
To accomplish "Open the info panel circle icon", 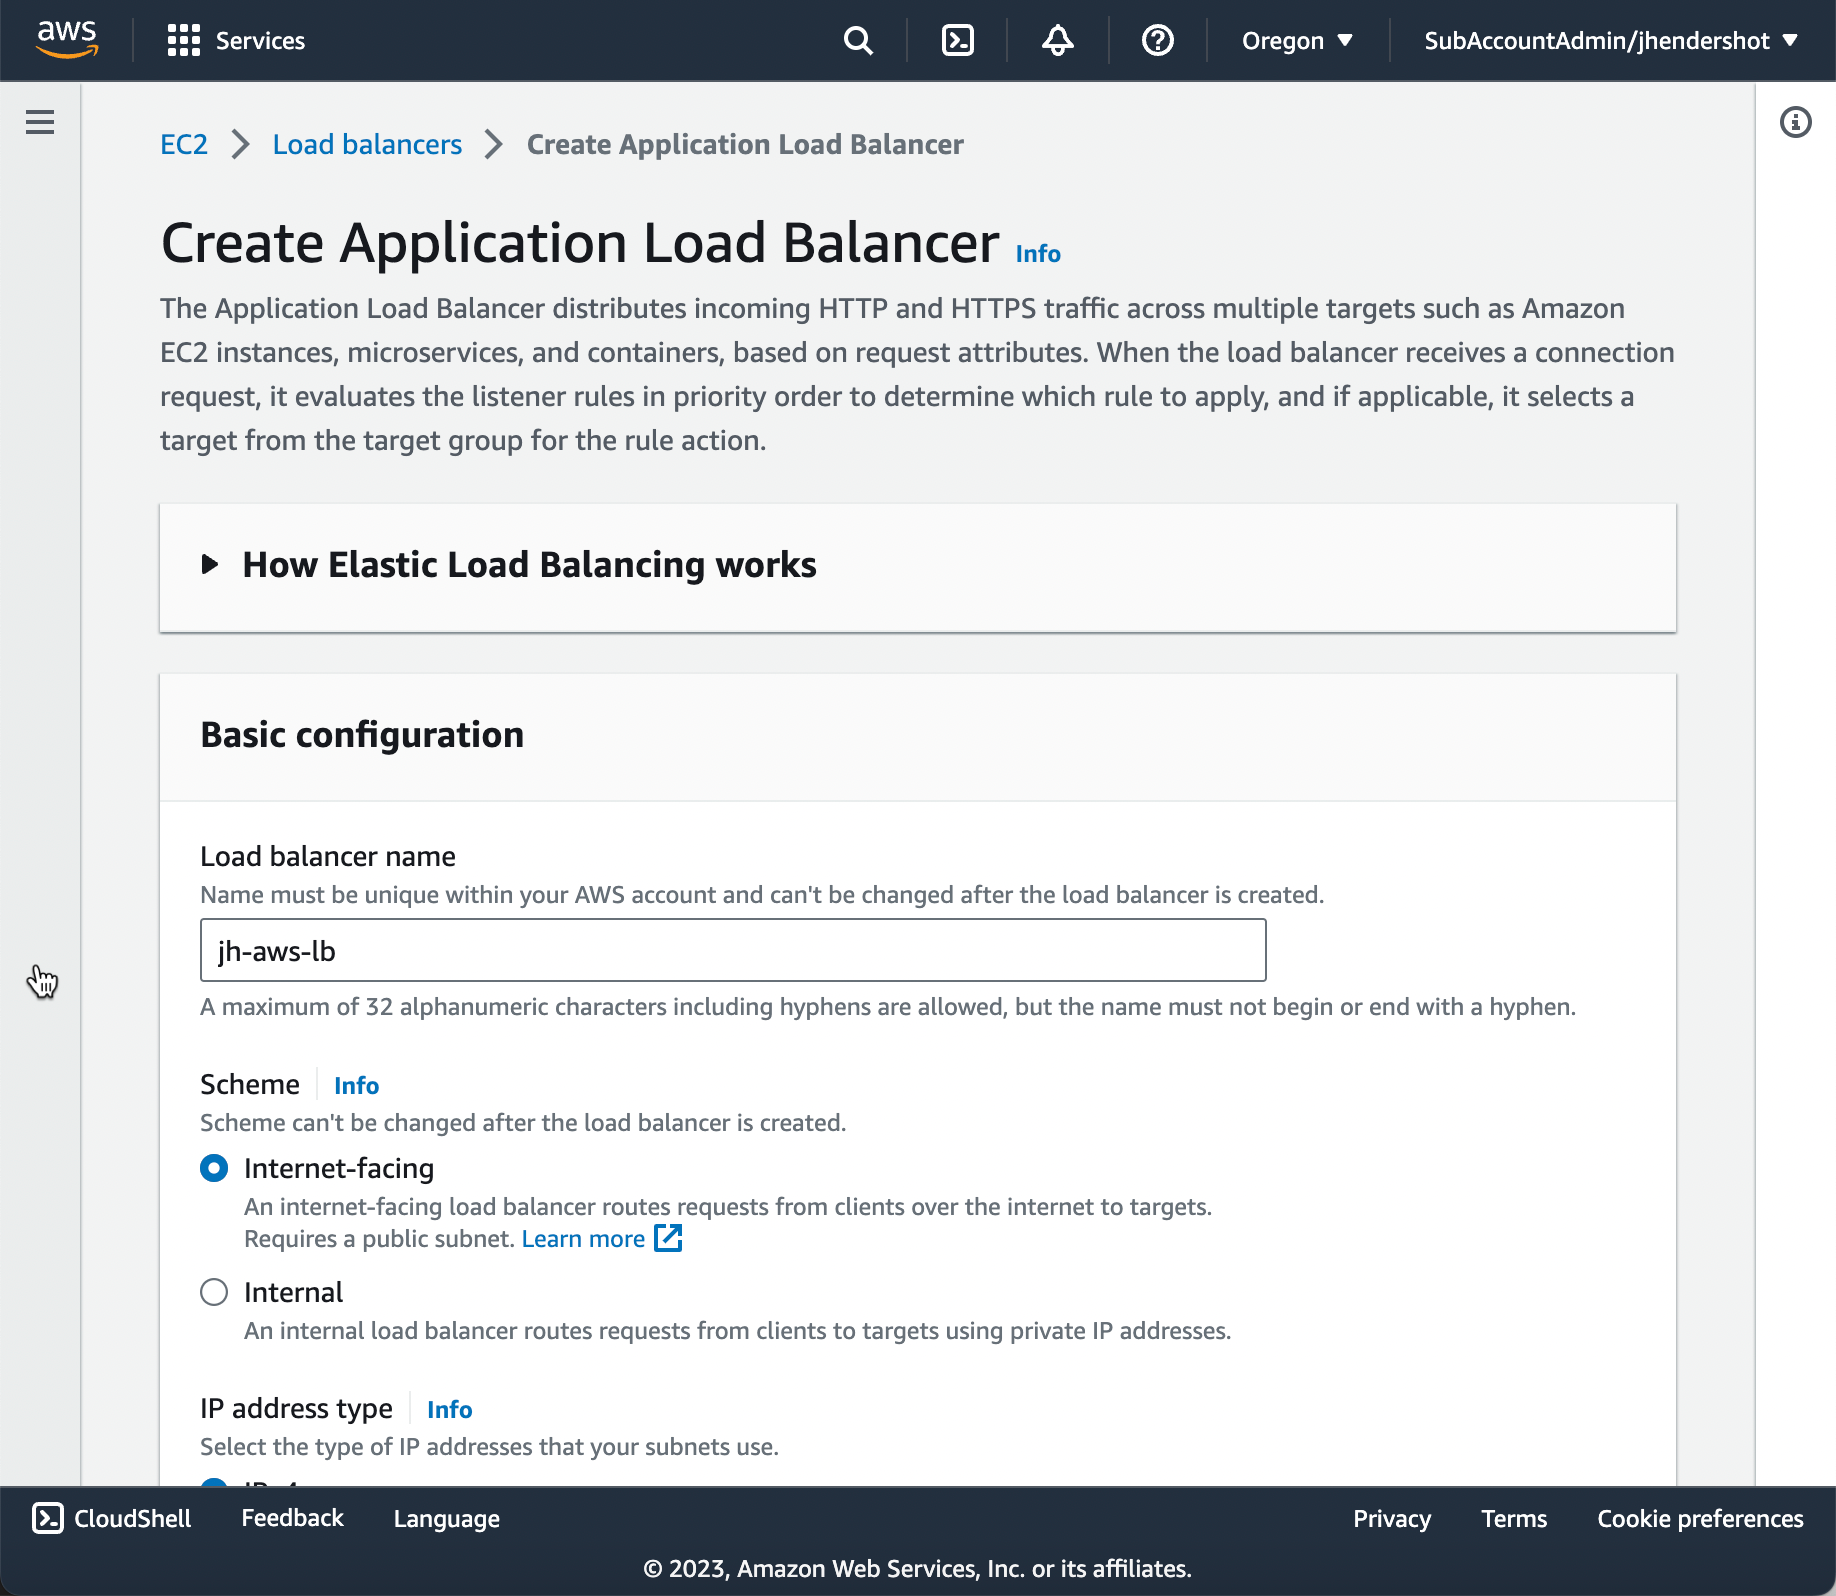I will point(1795,122).
